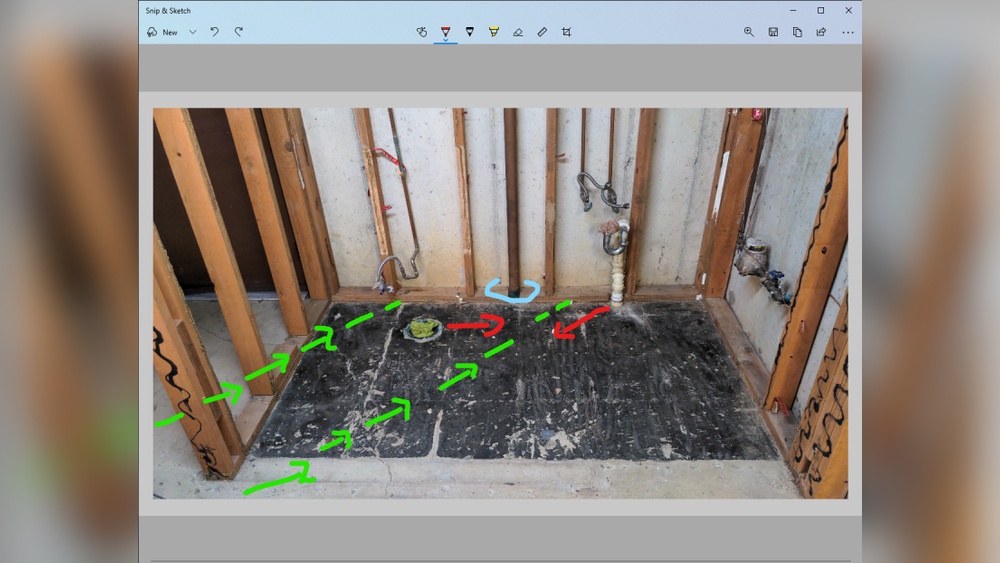Image resolution: width=1000 pixels, height=563 pixels.
Task: Click the New snip button
Action: click(162, 32)
